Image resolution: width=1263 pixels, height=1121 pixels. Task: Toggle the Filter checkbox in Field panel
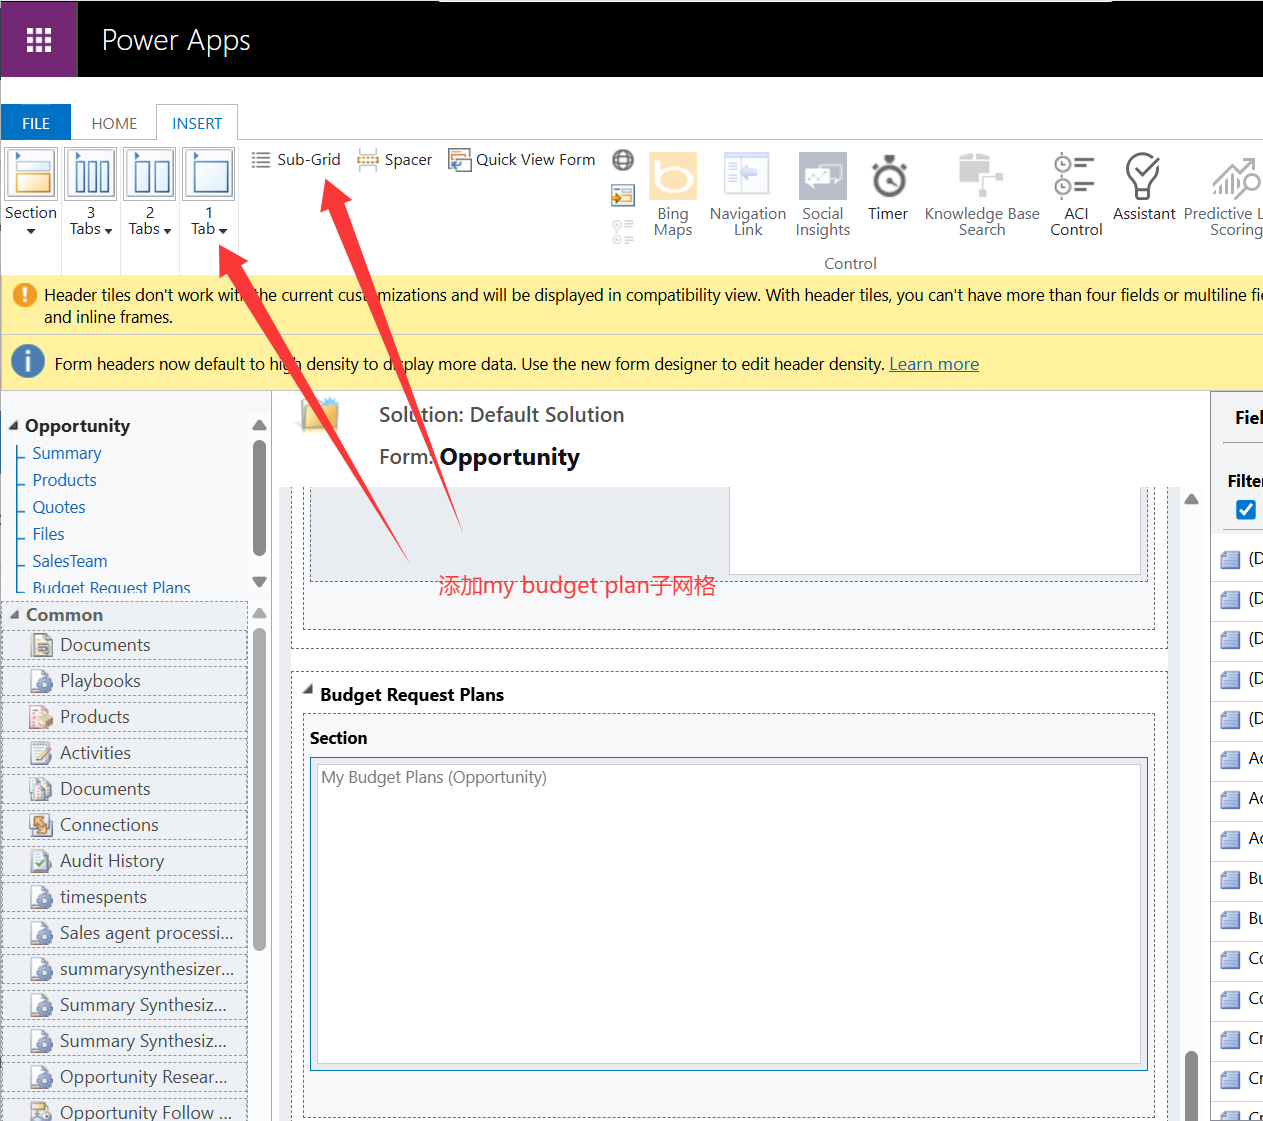pyautogui.click(x=1246, y=510)
